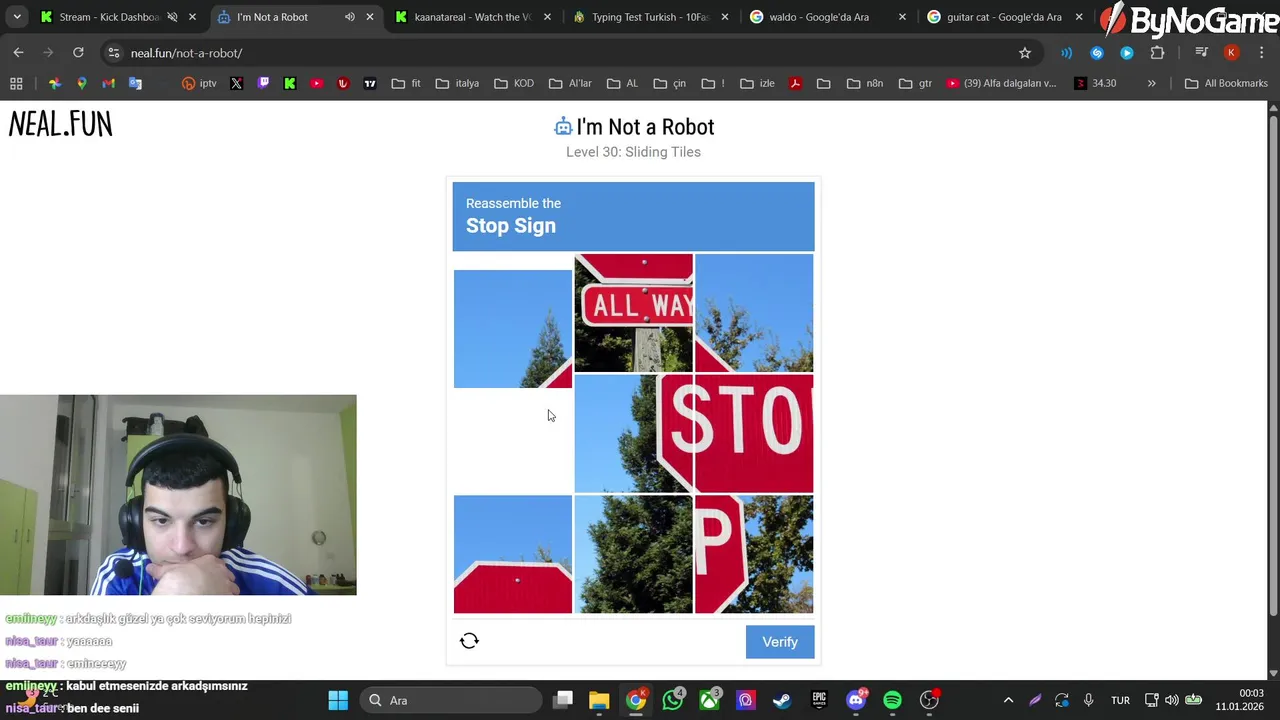Open the Twitch bookmark icon
The image size is (1280, 720).
point(263,83)
